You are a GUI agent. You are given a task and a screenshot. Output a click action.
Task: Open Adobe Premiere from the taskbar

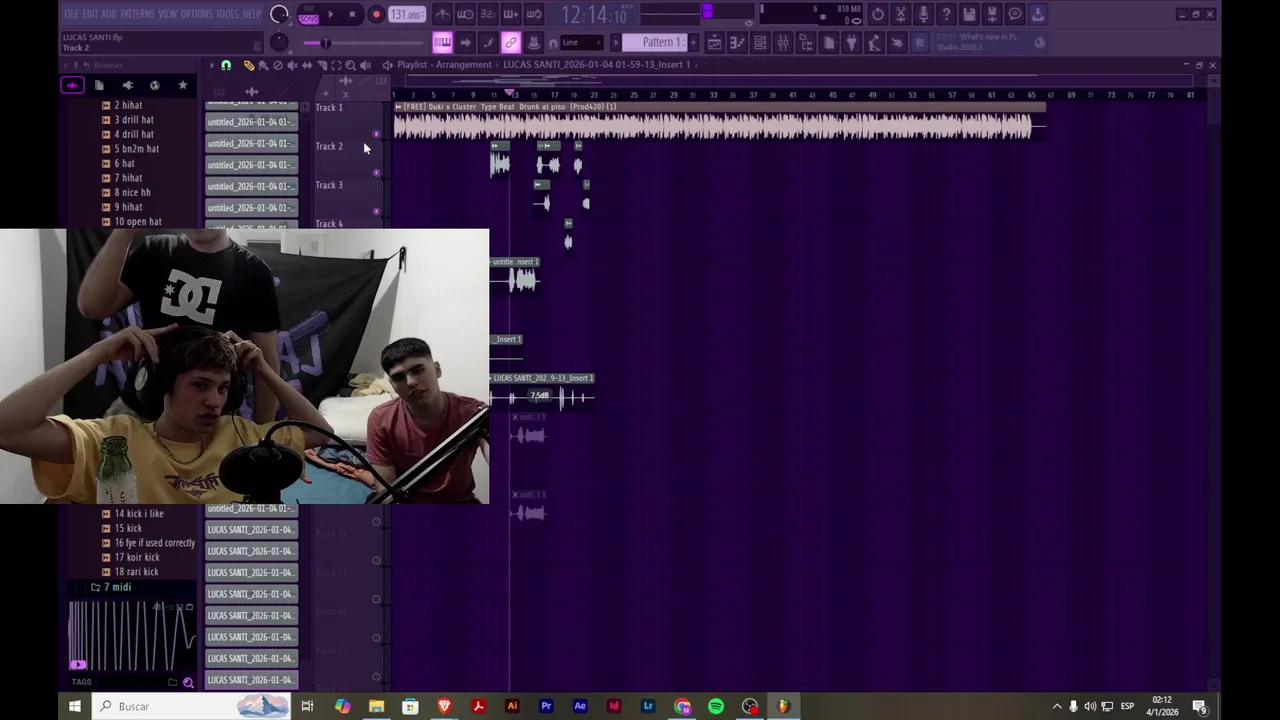tap(546, 706)
